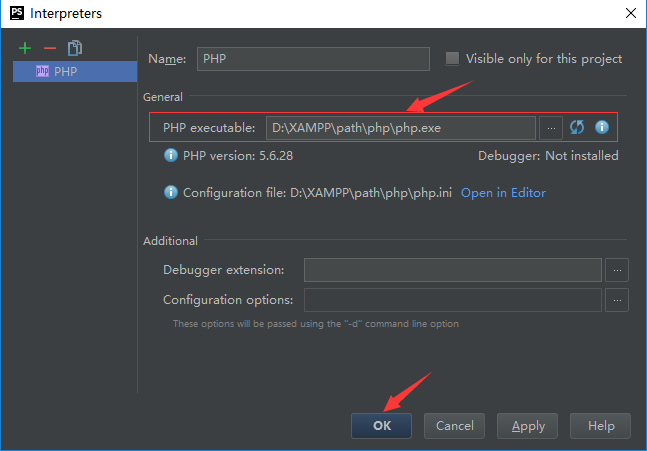
Task: Show phpinfo with the blue info icon
Action: point(602,127)
